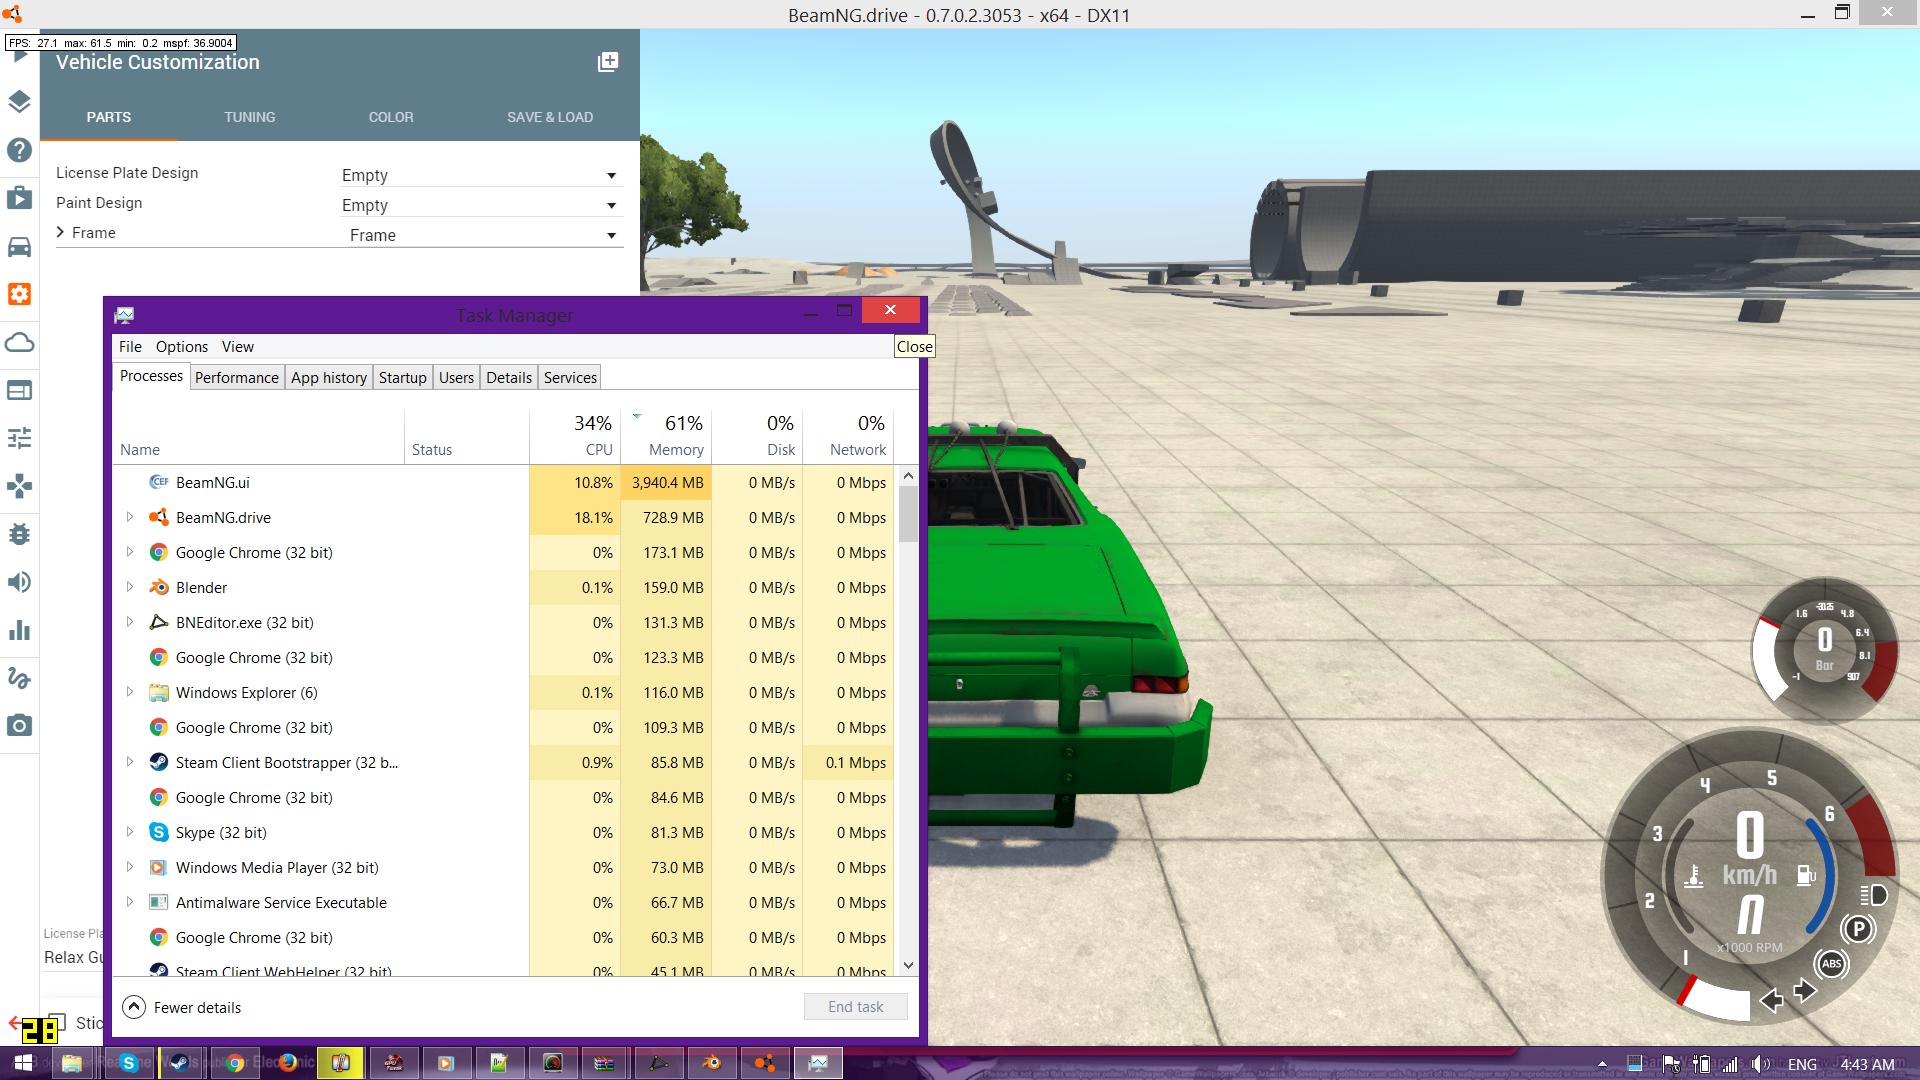Expand the Windows Explorer (6) group
The width and height of the screenshot is (1920, 1080).
(x=130, y=692)
